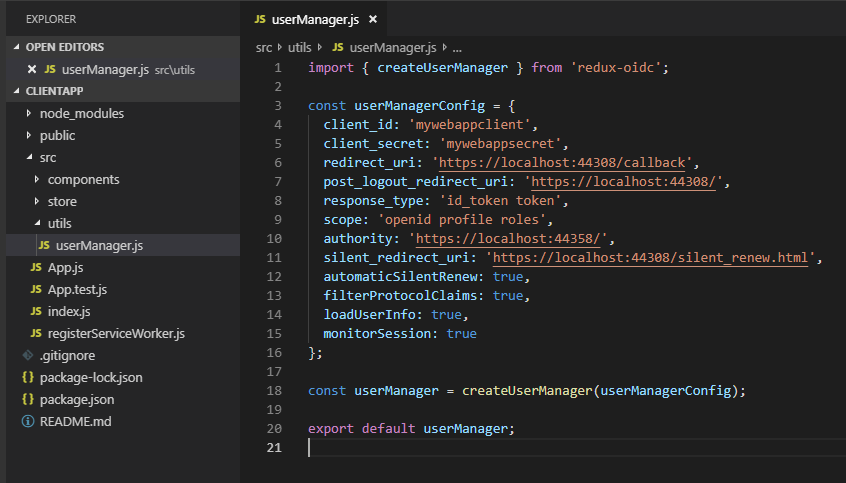
Task: Click the info icon beside README.md
Action: [28, 421]
